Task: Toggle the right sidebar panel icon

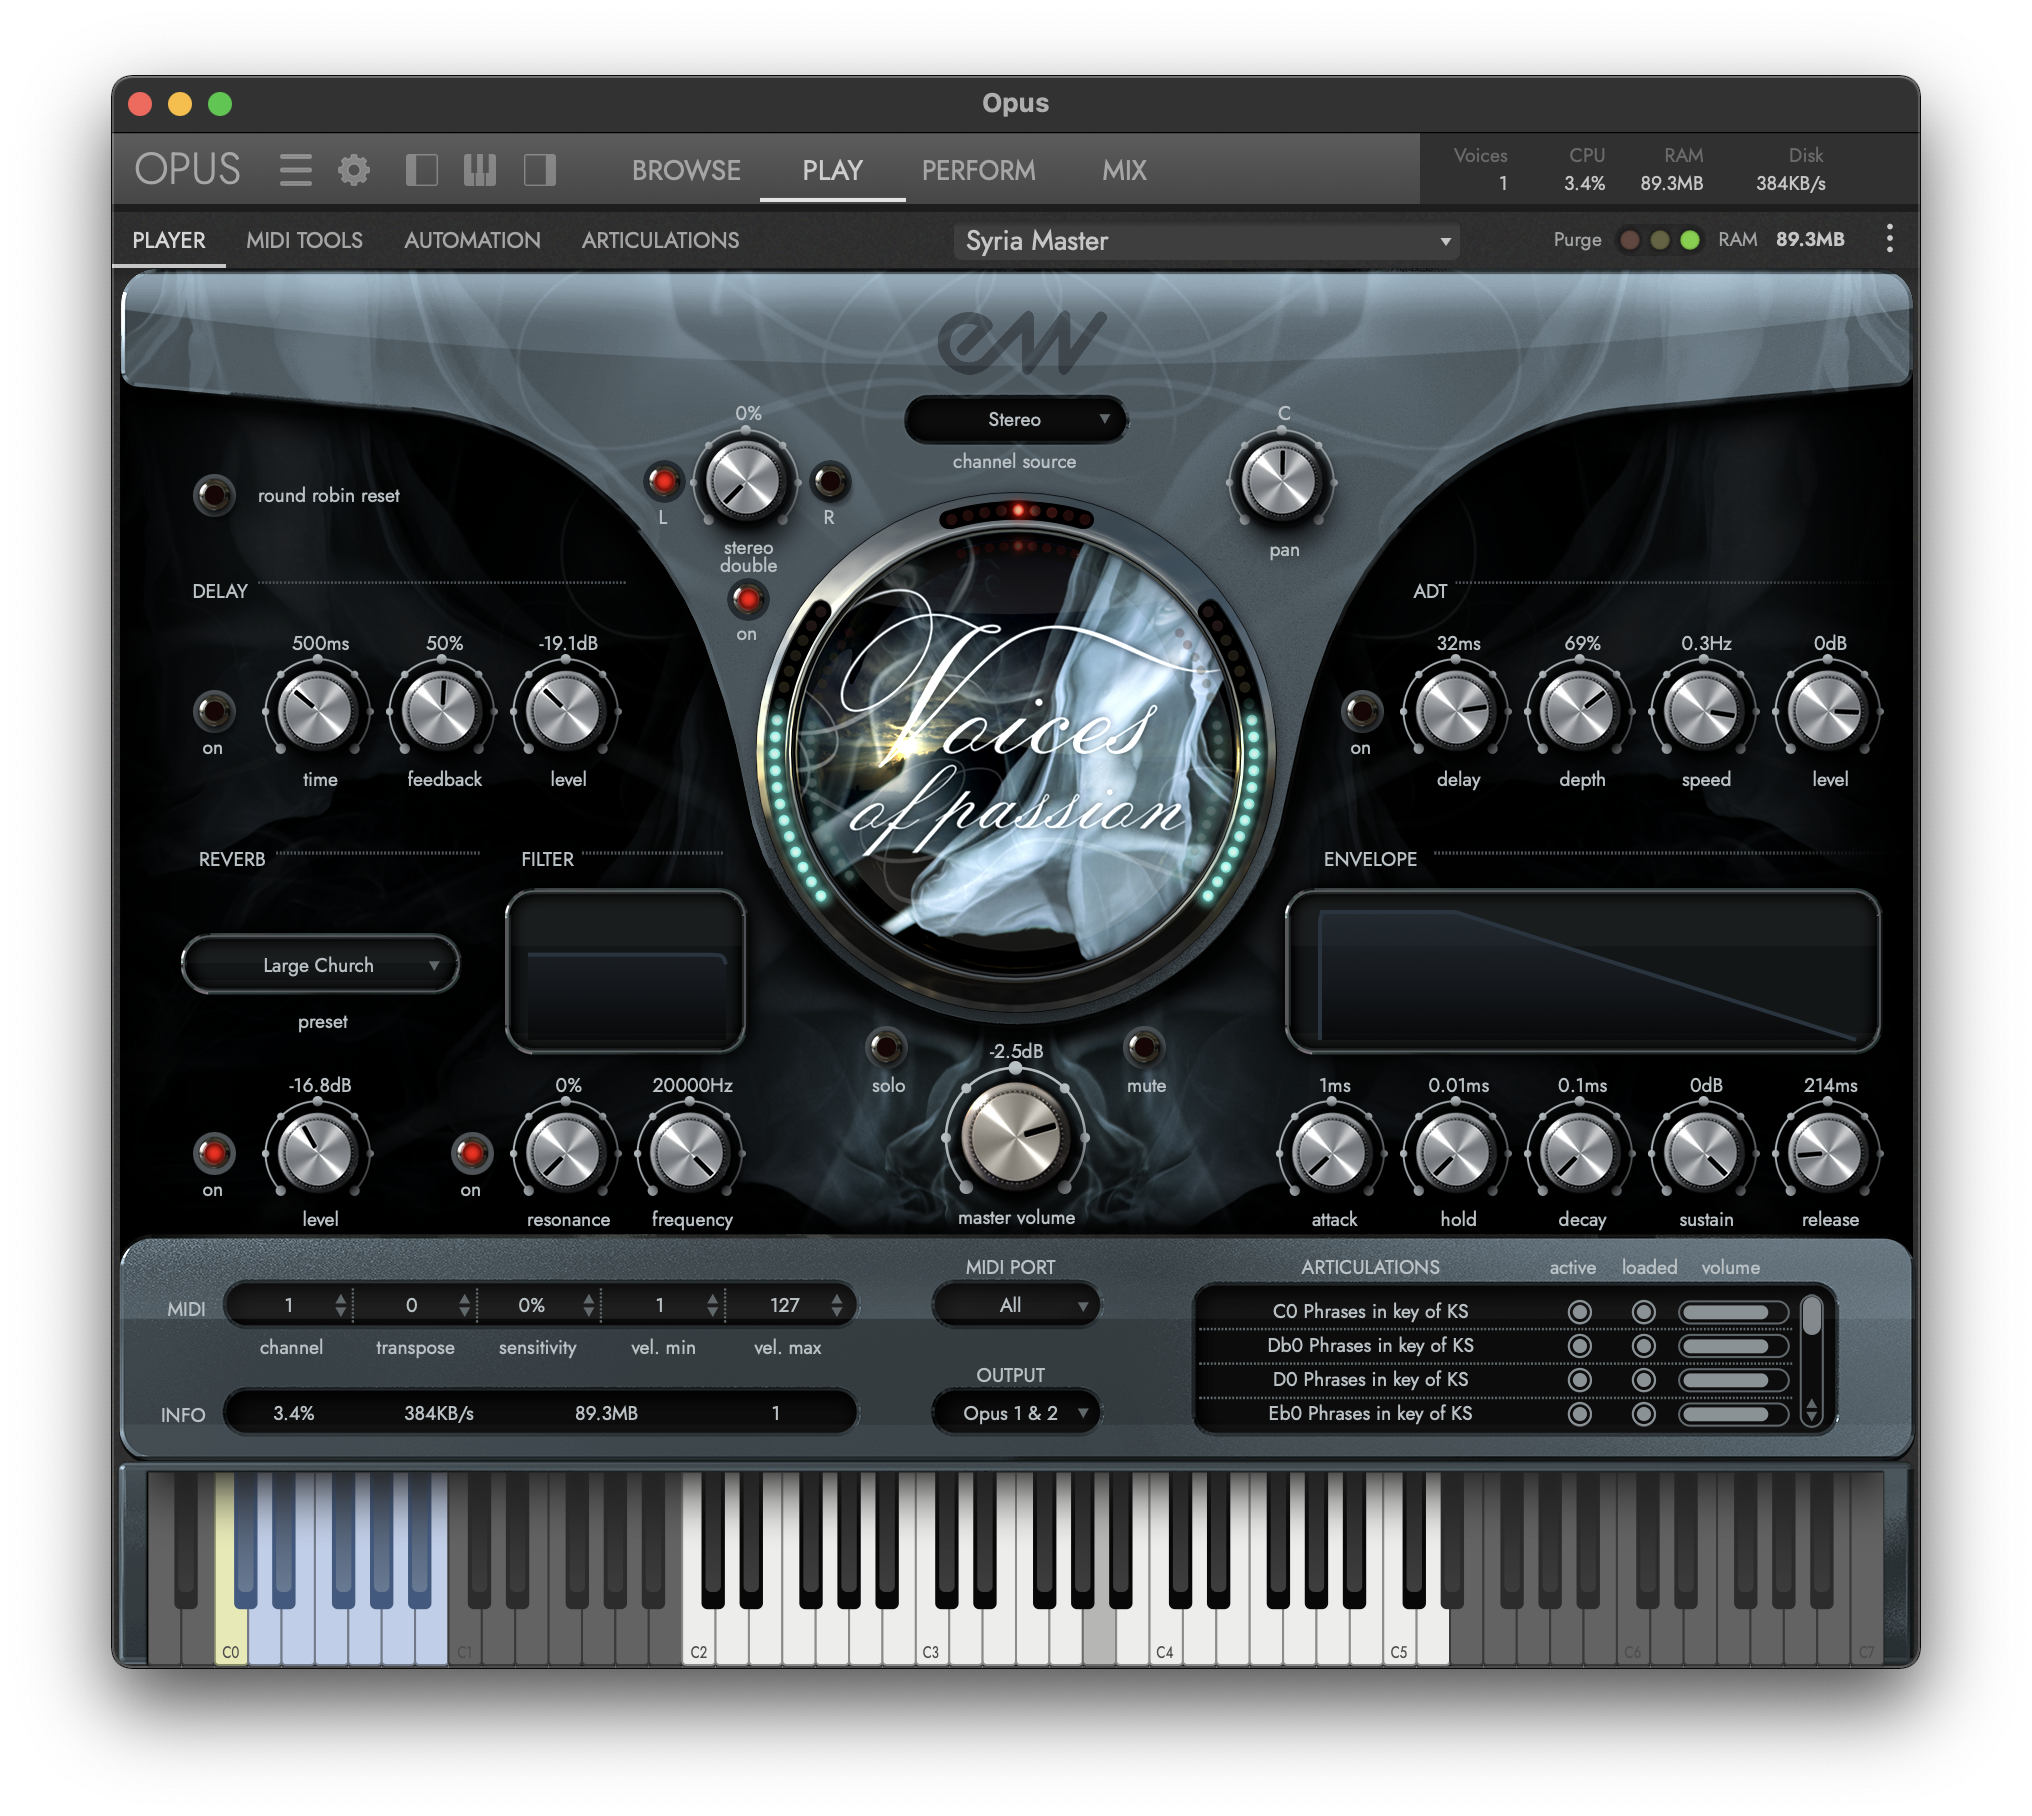Action: [539, 170]
